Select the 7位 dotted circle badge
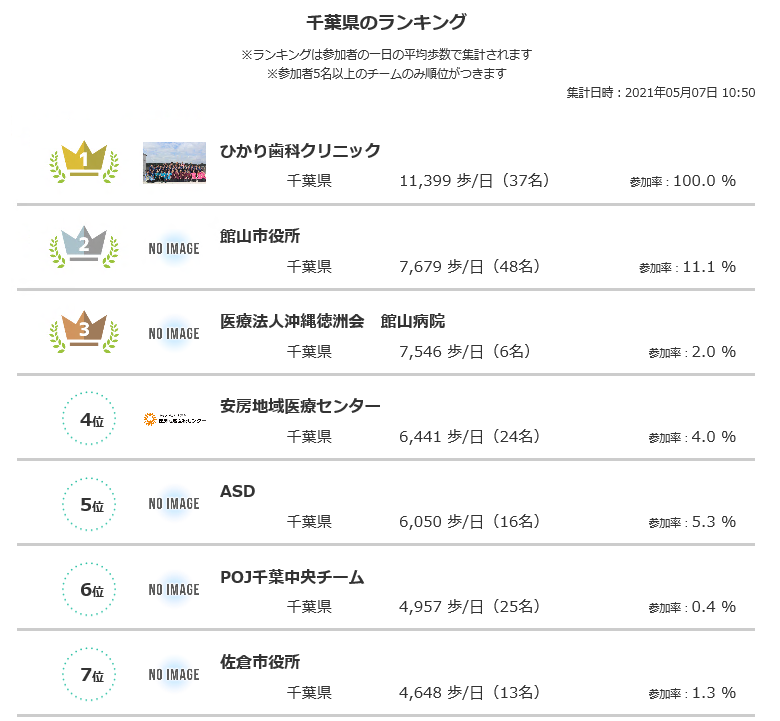780x721 pixels. [89, 674]
